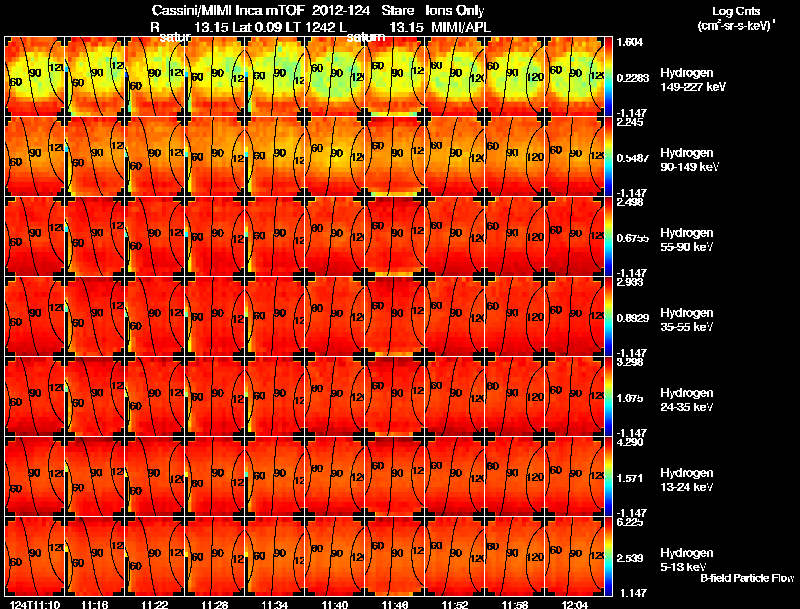Click the '11:58' time axis label

tap(515, 605)
